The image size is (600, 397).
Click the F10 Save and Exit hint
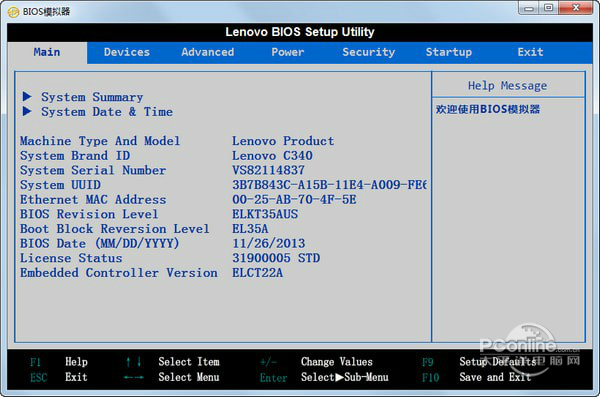[476, 377]
